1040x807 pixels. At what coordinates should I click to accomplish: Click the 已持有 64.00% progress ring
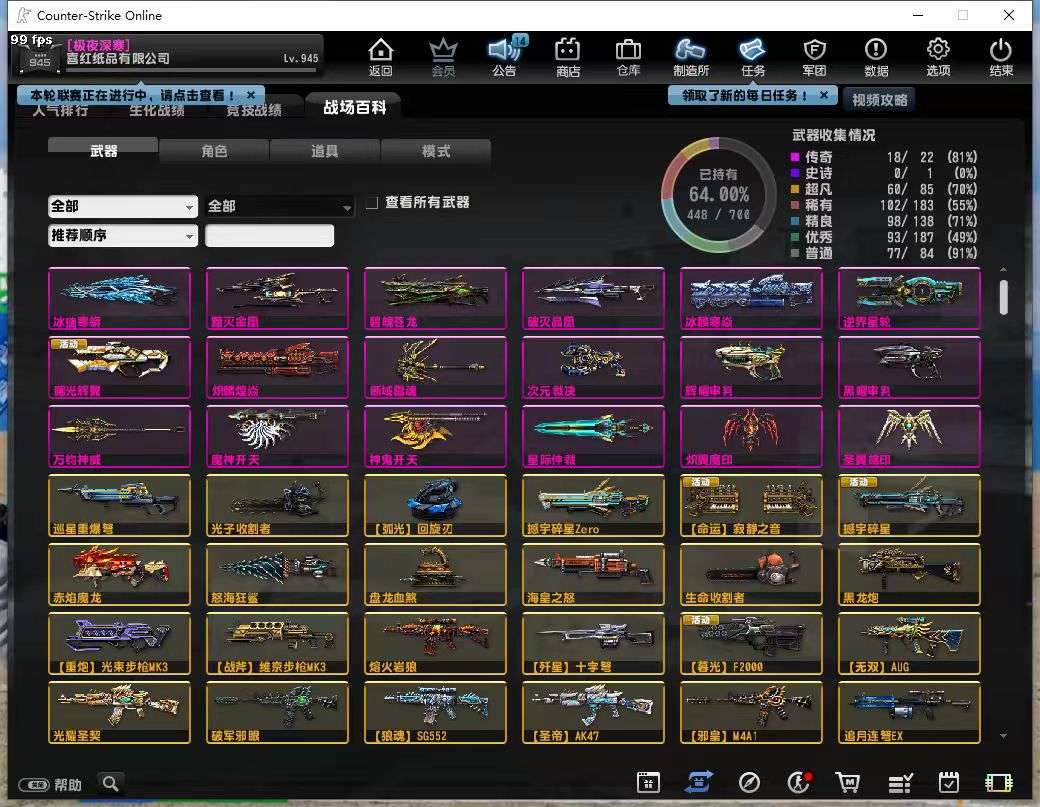pyautogui.click(x=719, y=194)
